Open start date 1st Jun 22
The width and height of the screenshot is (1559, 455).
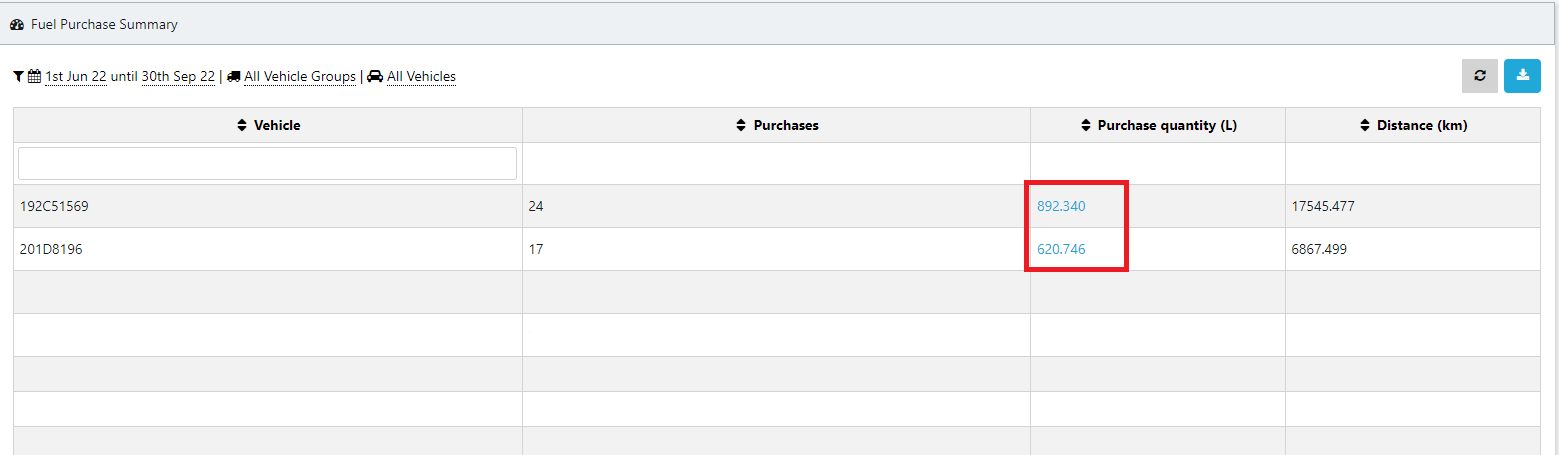pos(76,77)
